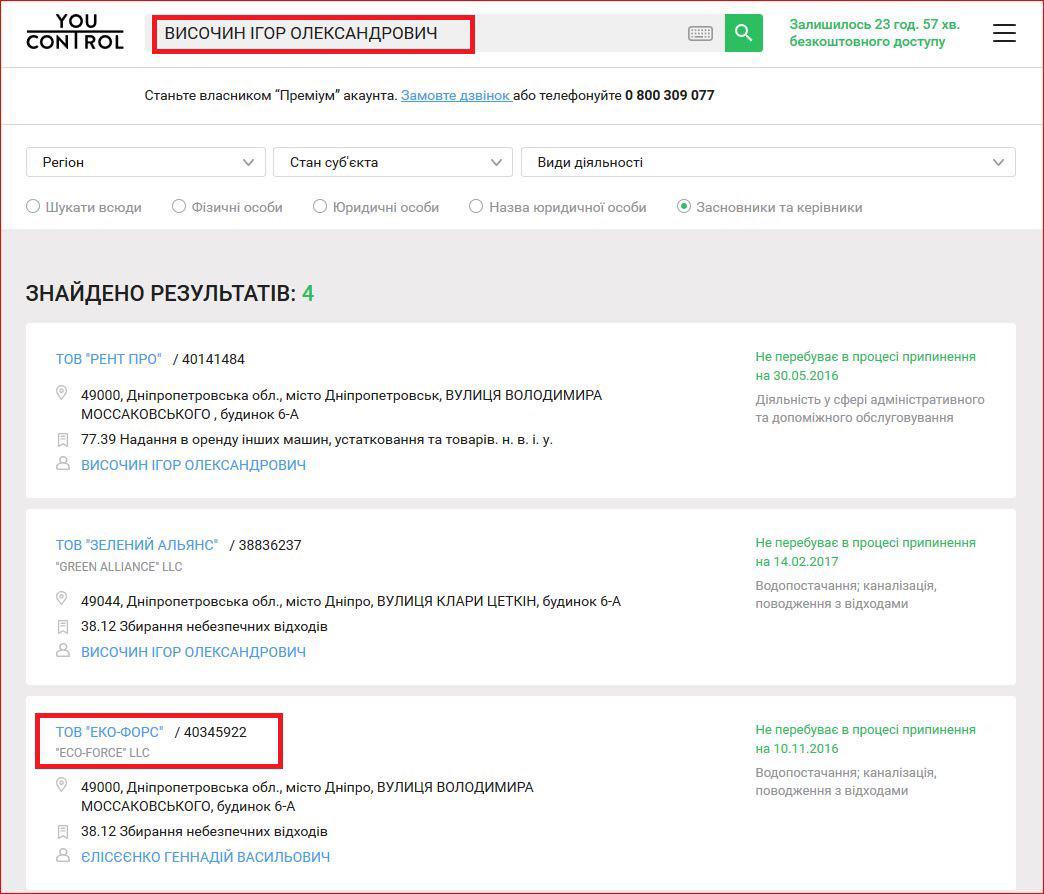Click 38.12 activity text in ЕКО-ФОРС card
Viewport: 1044px width, 894px height.
click(204, 831)
